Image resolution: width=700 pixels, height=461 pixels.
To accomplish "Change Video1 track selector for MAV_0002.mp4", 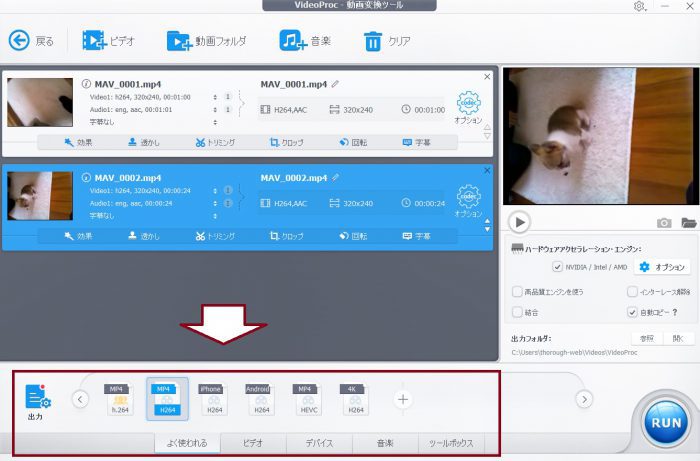I will click(215, 191).
